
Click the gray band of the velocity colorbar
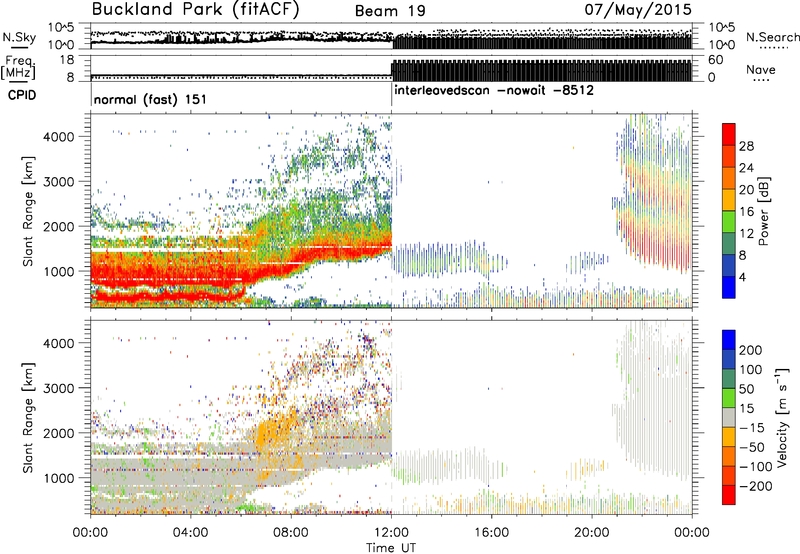point(729,418)
